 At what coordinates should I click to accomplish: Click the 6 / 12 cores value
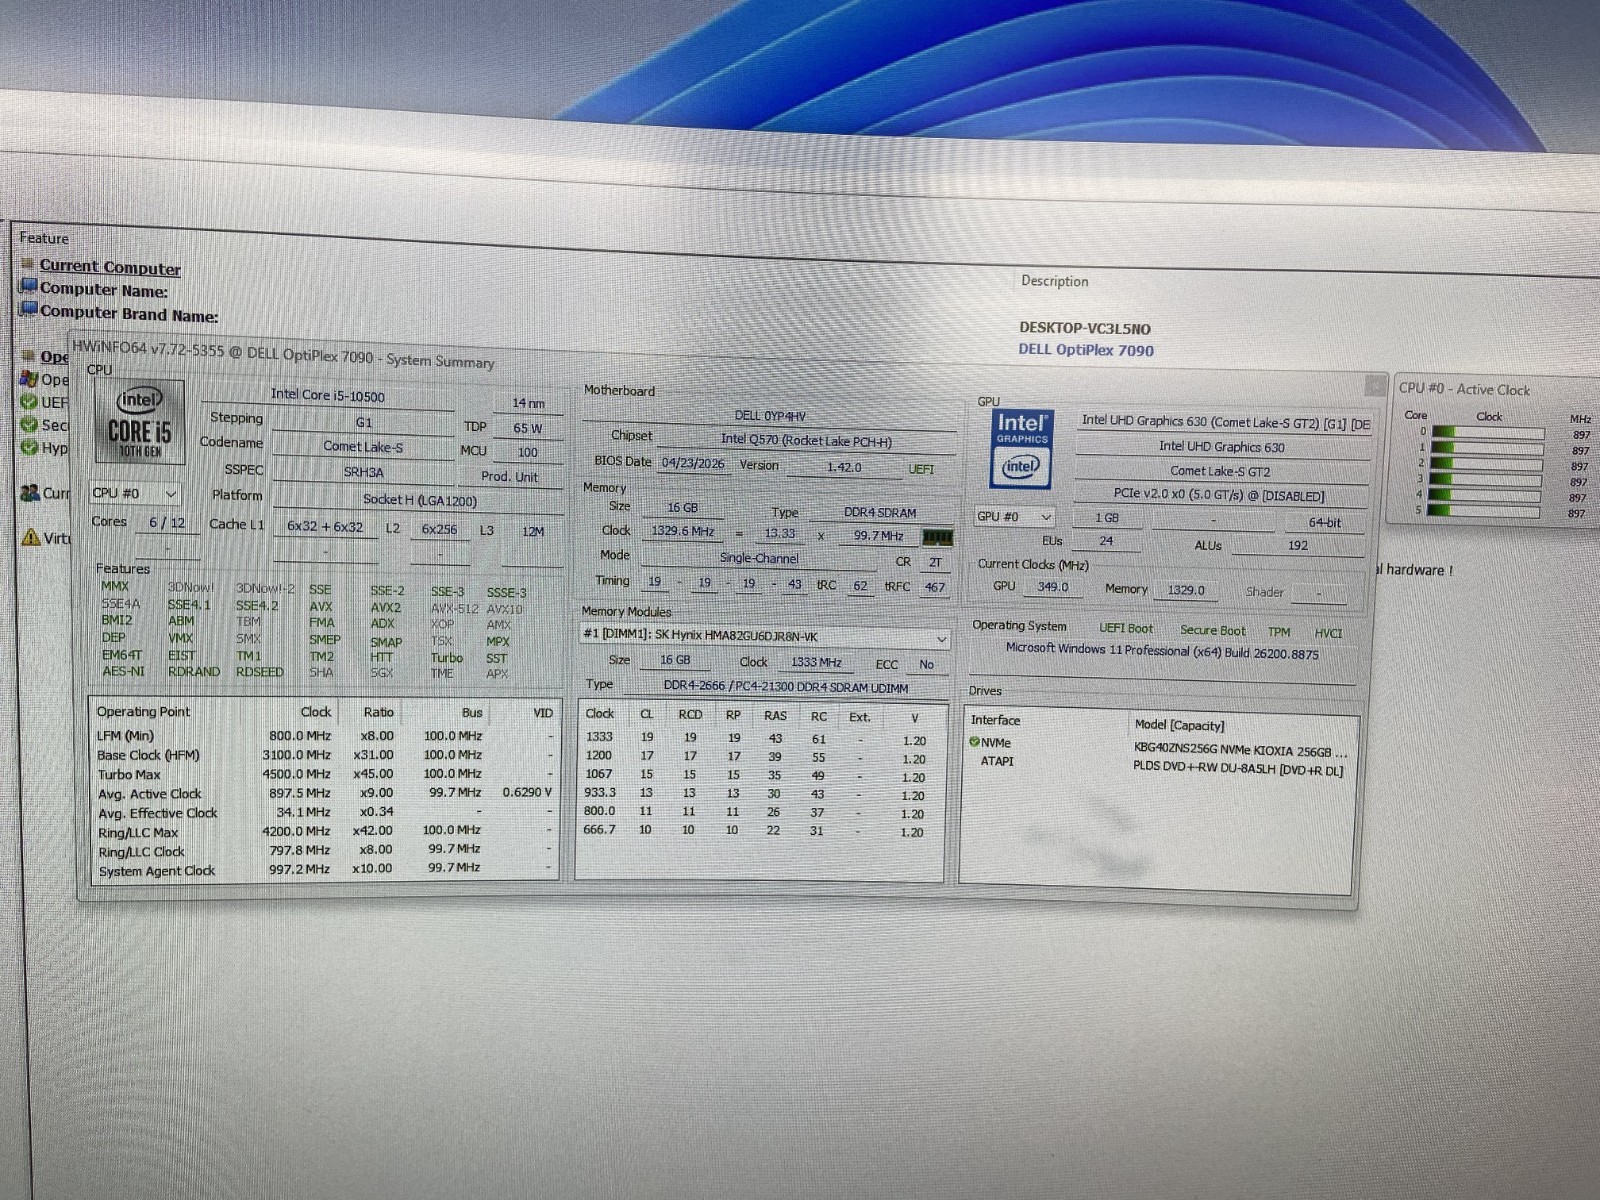[x=167, y=523]
